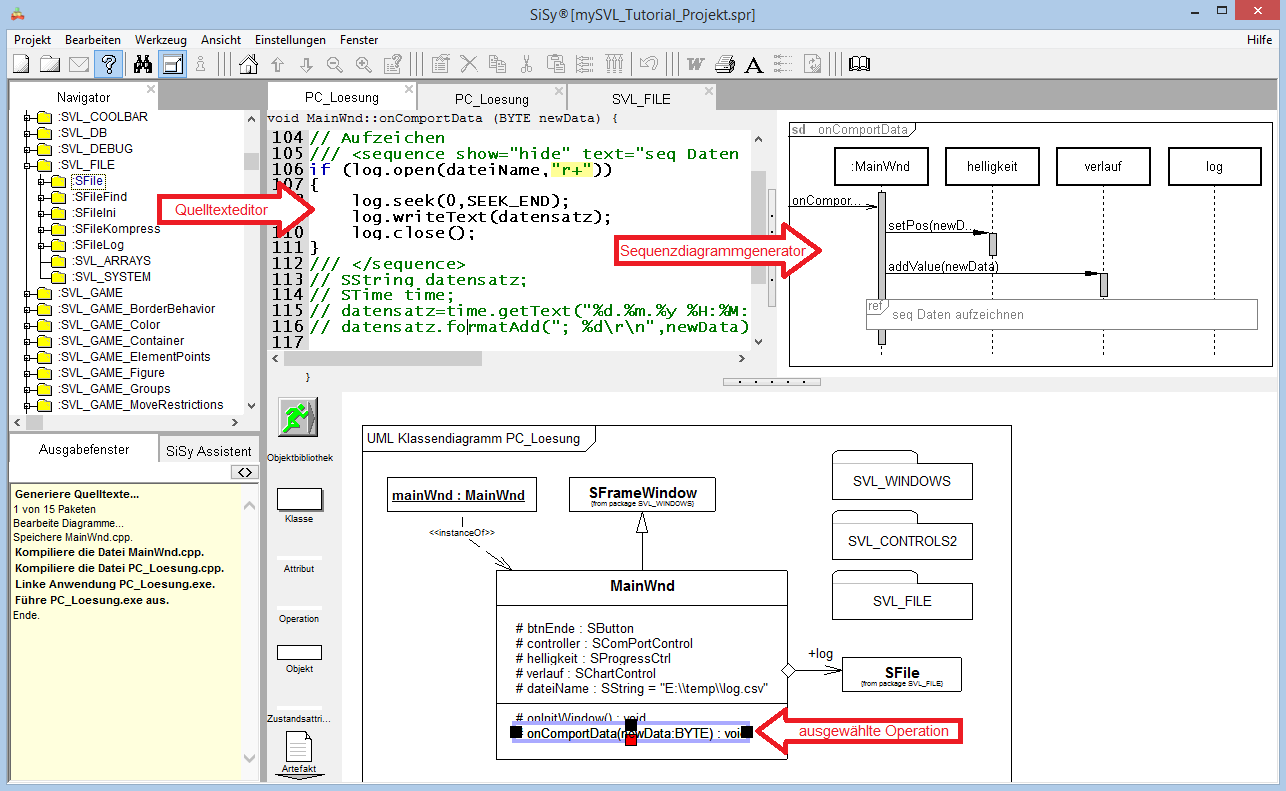1286x791 pixels.
Task: Click the binoculars search icon
Action: (142, 64)
